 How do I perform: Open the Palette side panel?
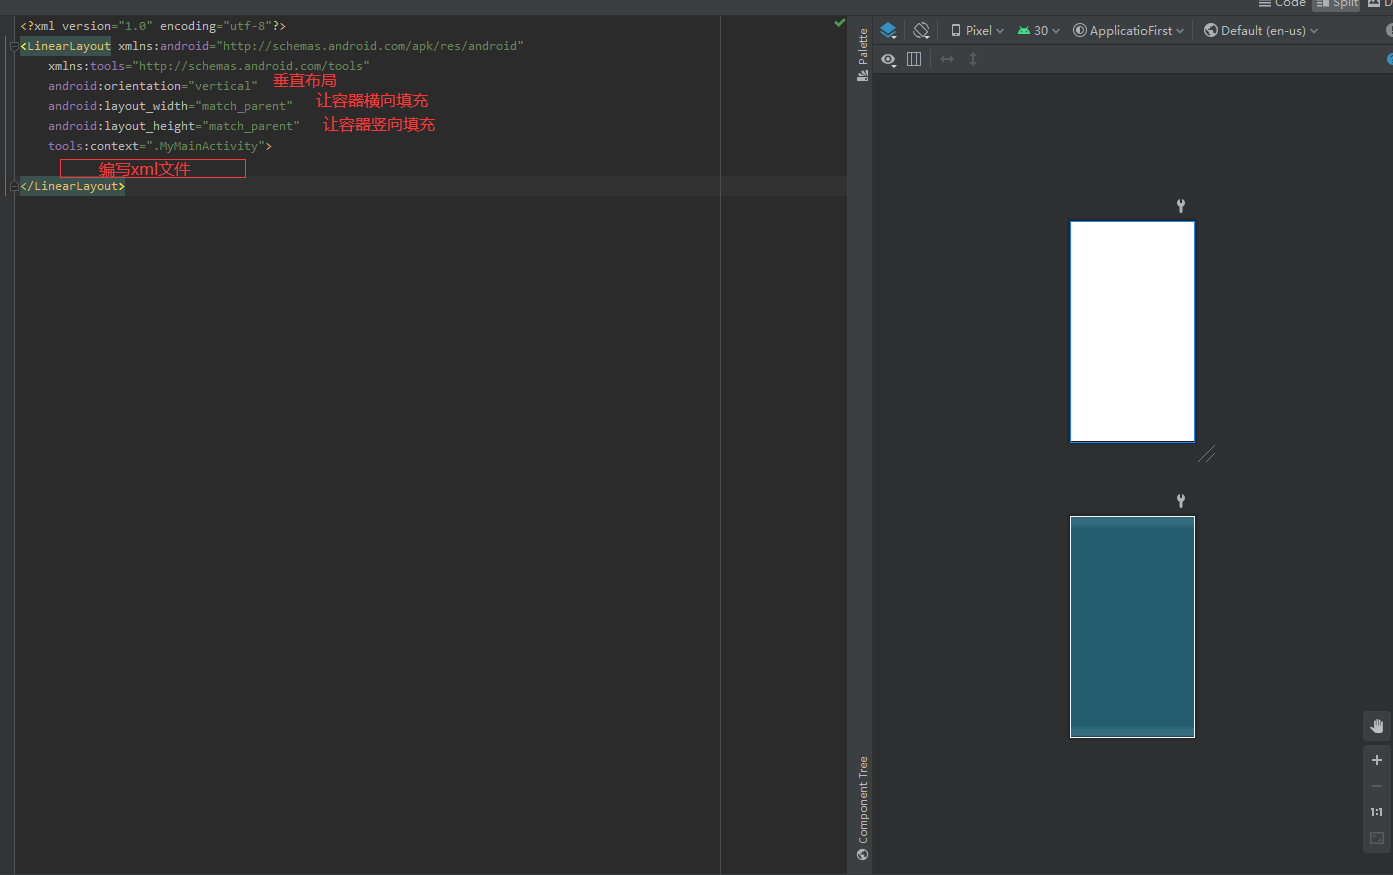862,54
